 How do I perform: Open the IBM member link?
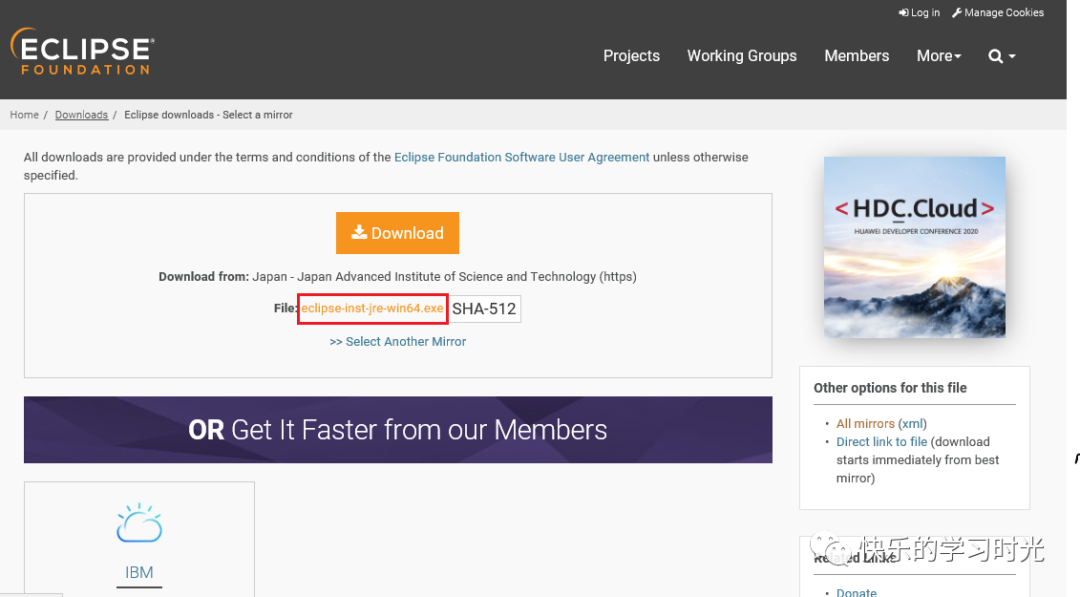139,572
